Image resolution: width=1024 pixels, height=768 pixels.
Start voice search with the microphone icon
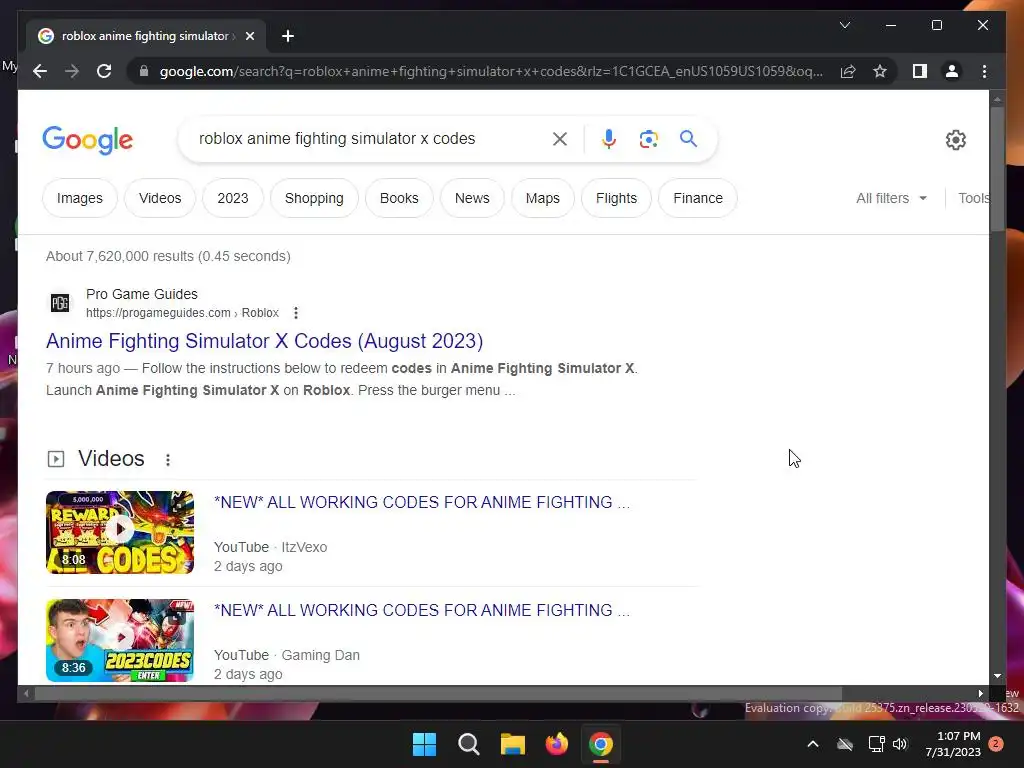click(x=609, y=139)
